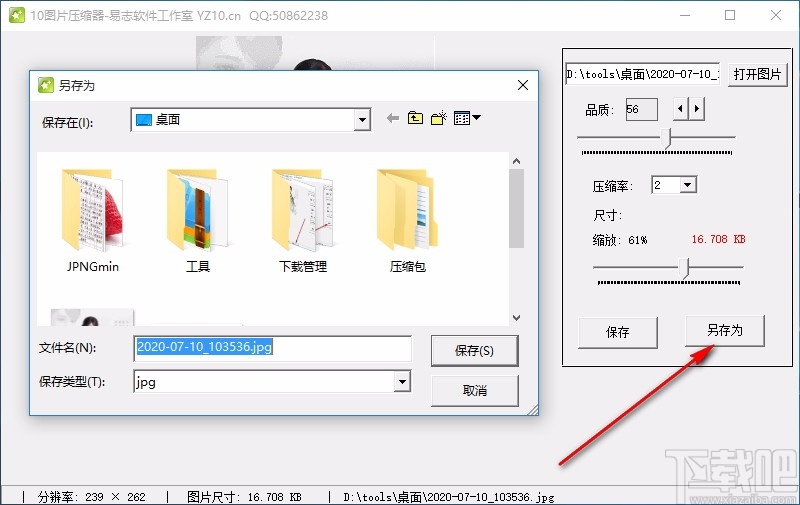Click the 品质 quality slider handle

coord(665,138)
